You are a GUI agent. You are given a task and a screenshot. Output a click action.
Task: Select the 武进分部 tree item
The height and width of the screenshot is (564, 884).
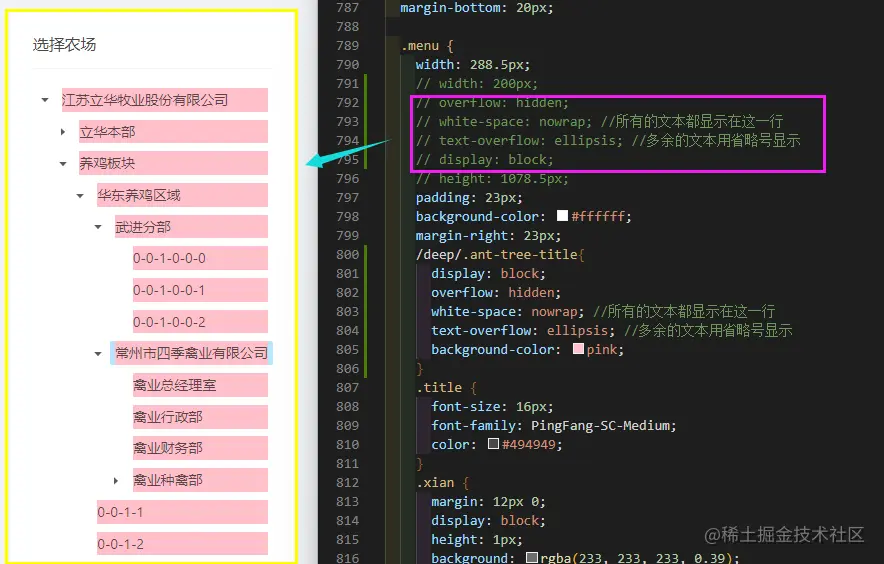[192, 227]
